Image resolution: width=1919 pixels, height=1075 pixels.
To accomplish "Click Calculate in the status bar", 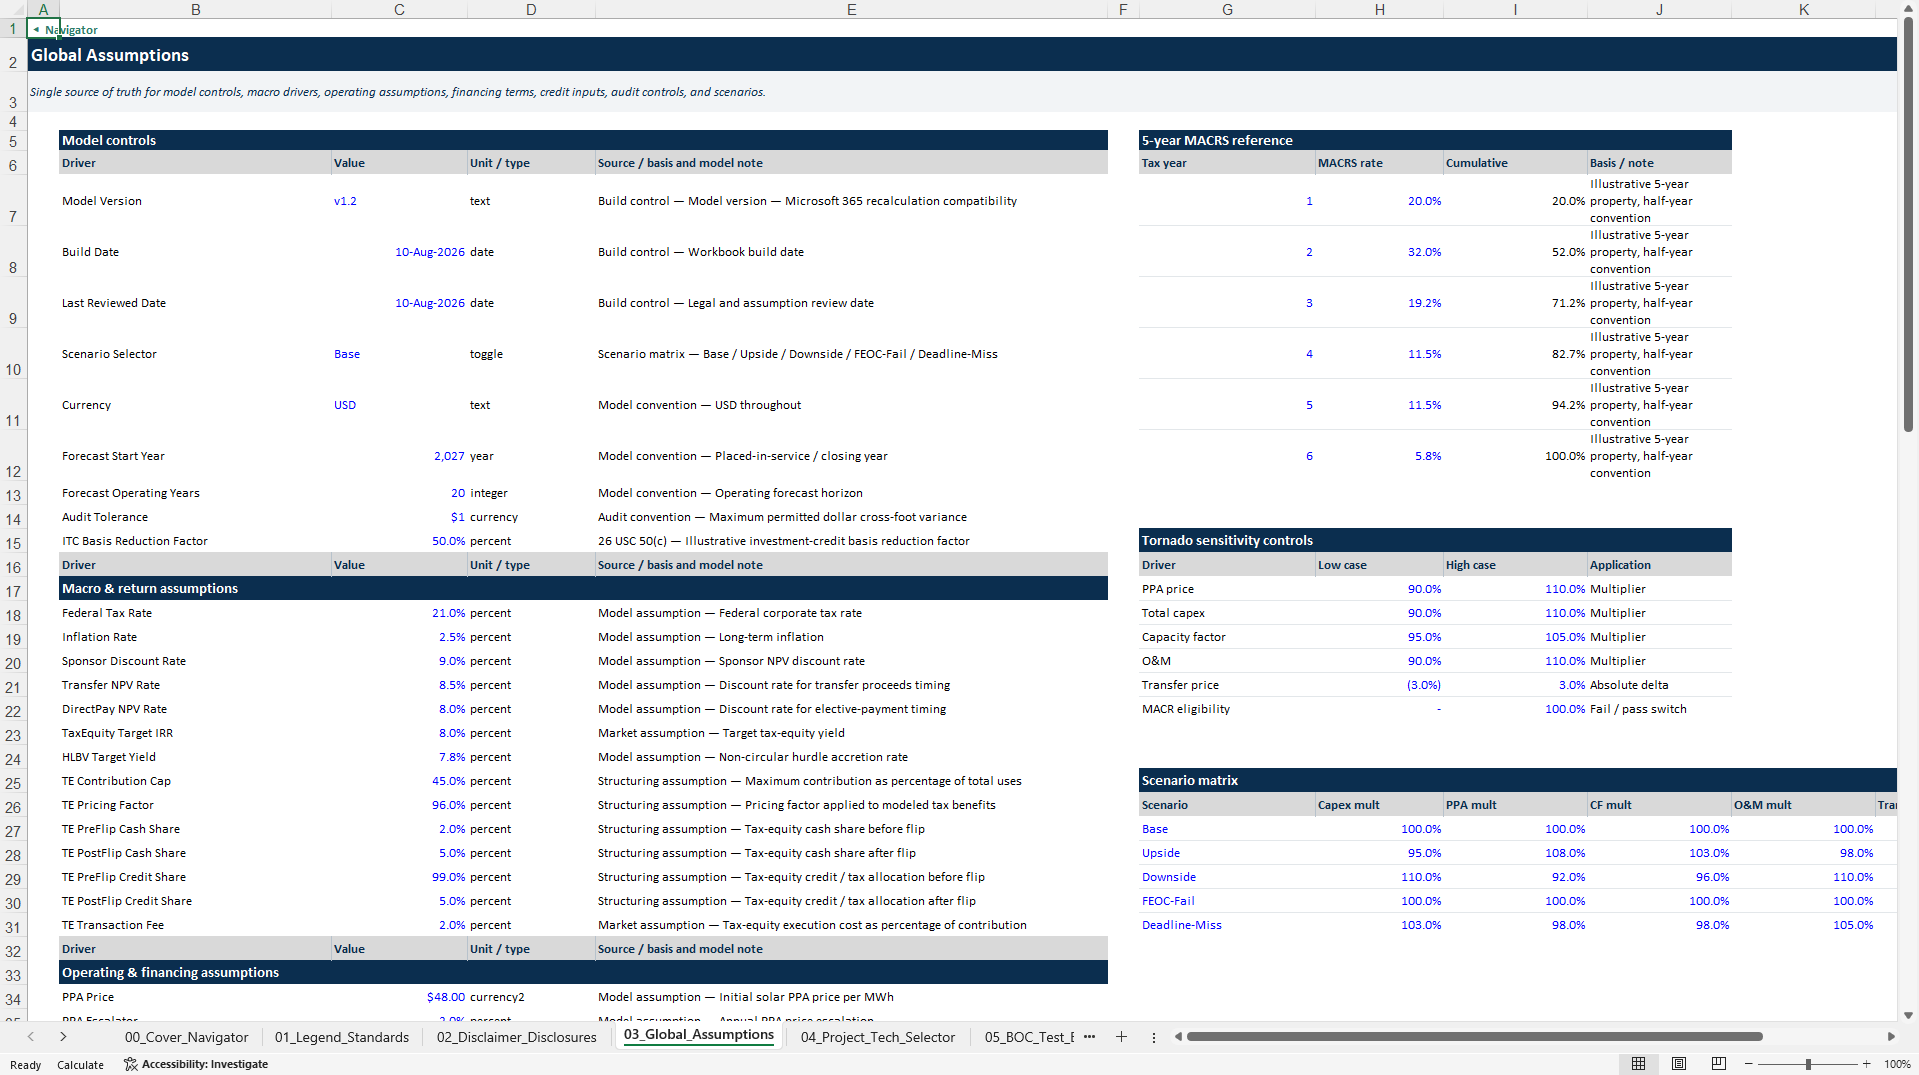I will pos(80,1065).
